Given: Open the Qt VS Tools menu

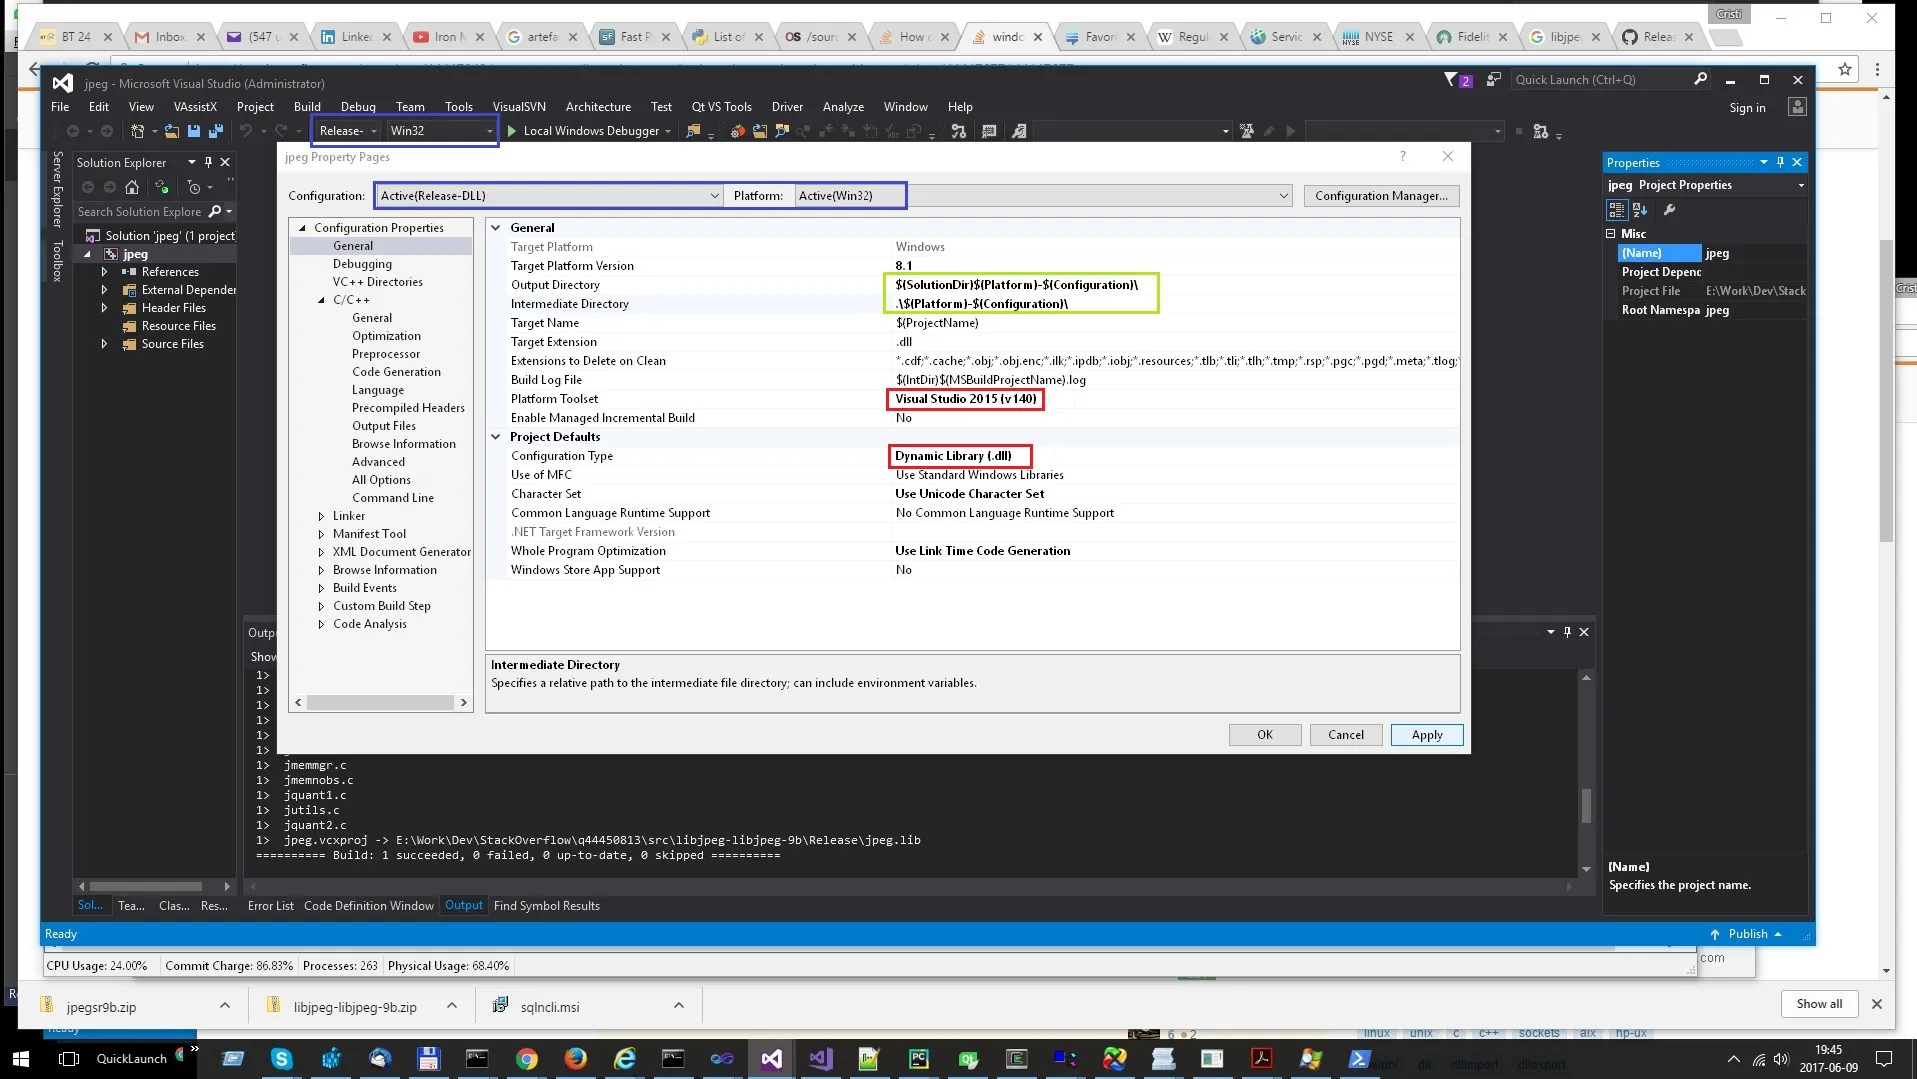Looking at the screenshot, I should click(x=721, y=107).
